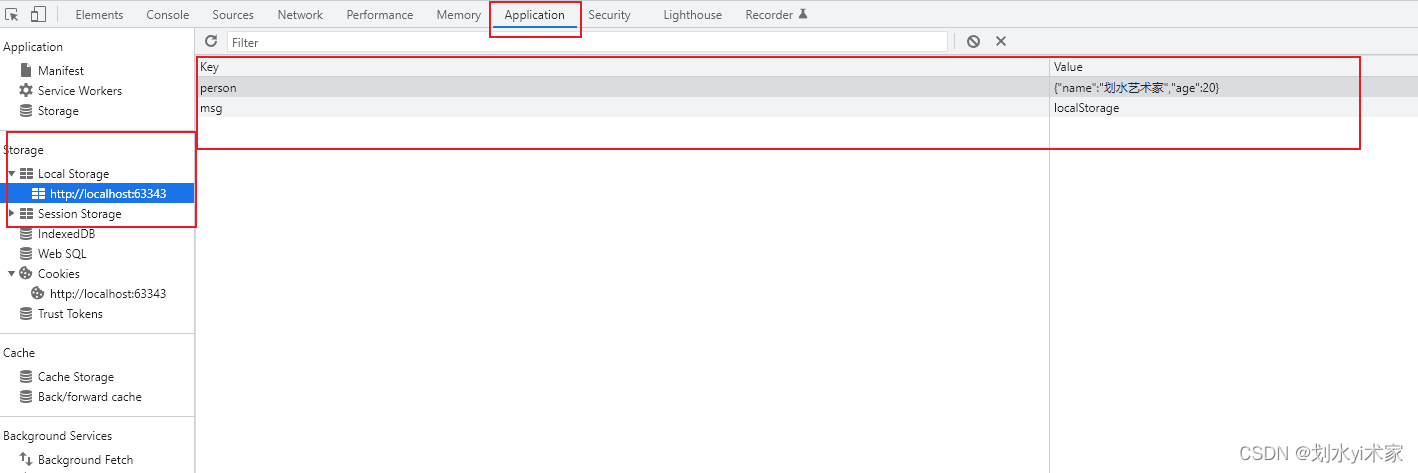The width and height of the screenshot is (1418, 473).
Task: Open the Sources tab
Action: pos(233,15)
